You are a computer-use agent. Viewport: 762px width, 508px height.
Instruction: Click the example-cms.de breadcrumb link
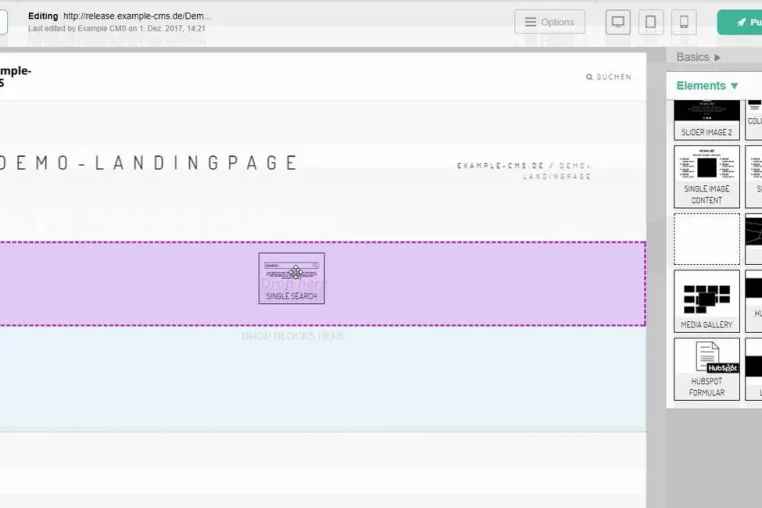tap(501, 166)
